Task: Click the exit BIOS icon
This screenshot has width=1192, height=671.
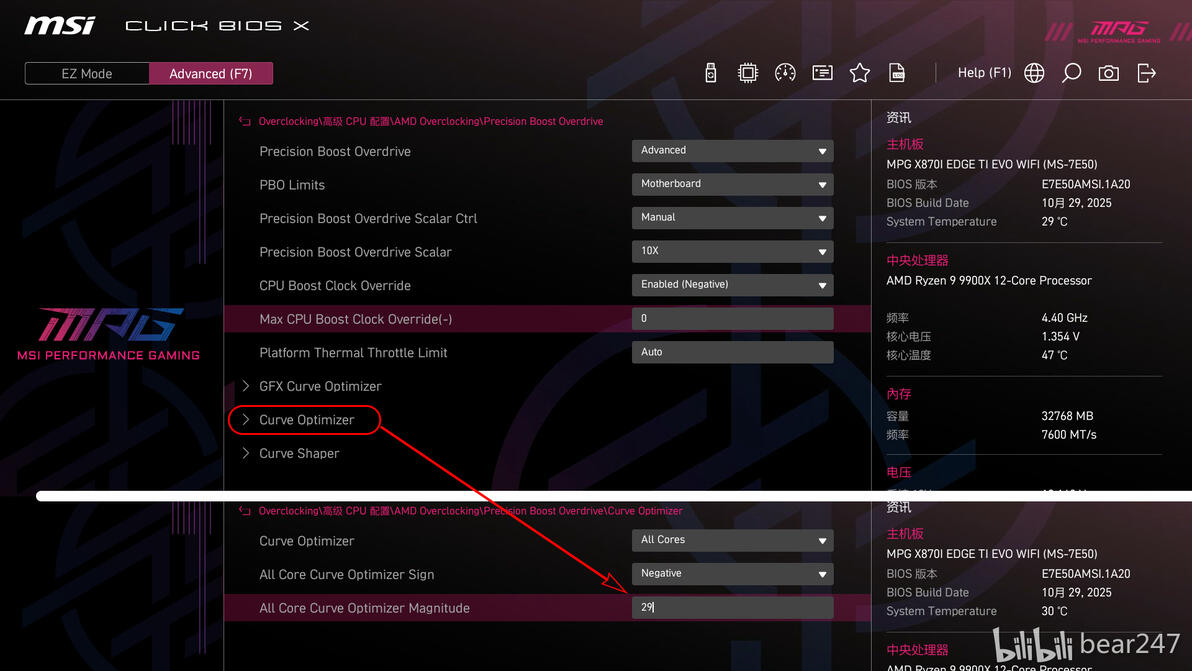Action: [x=1146, y=73]
